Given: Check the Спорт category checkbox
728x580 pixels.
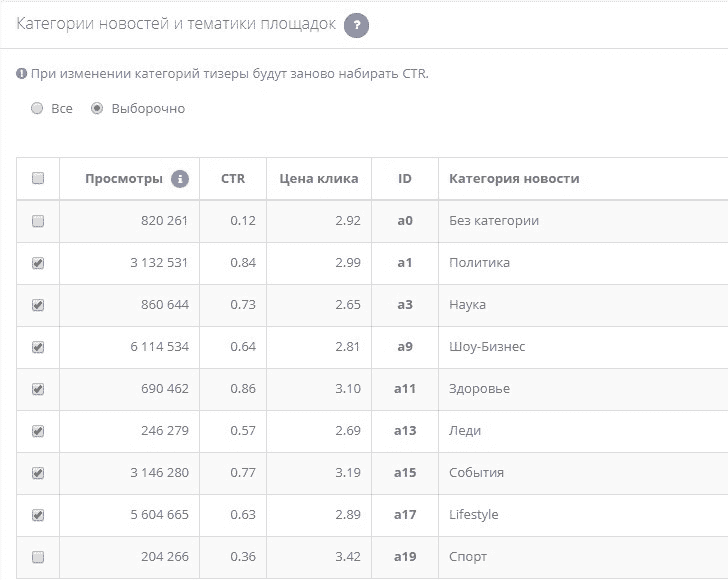Looking at the screenshot, I should point(38,557).
